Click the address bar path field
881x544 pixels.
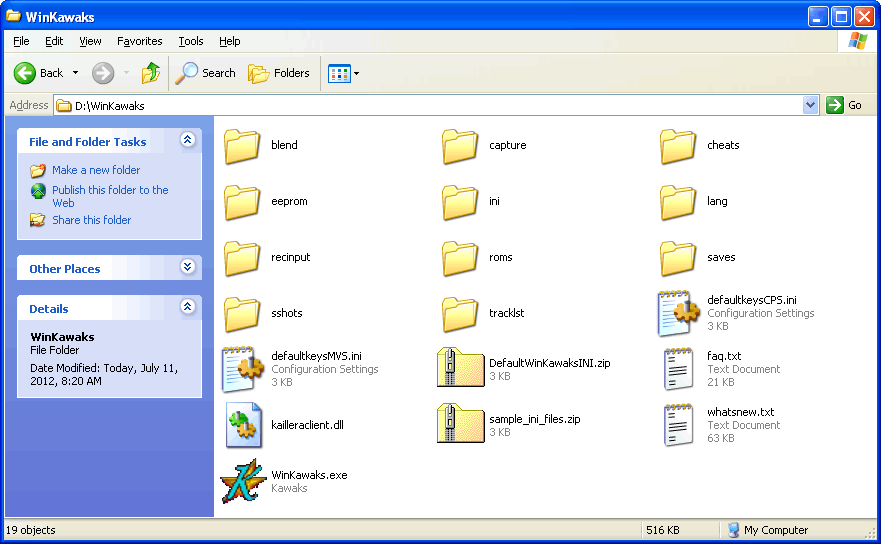(430, 105)
